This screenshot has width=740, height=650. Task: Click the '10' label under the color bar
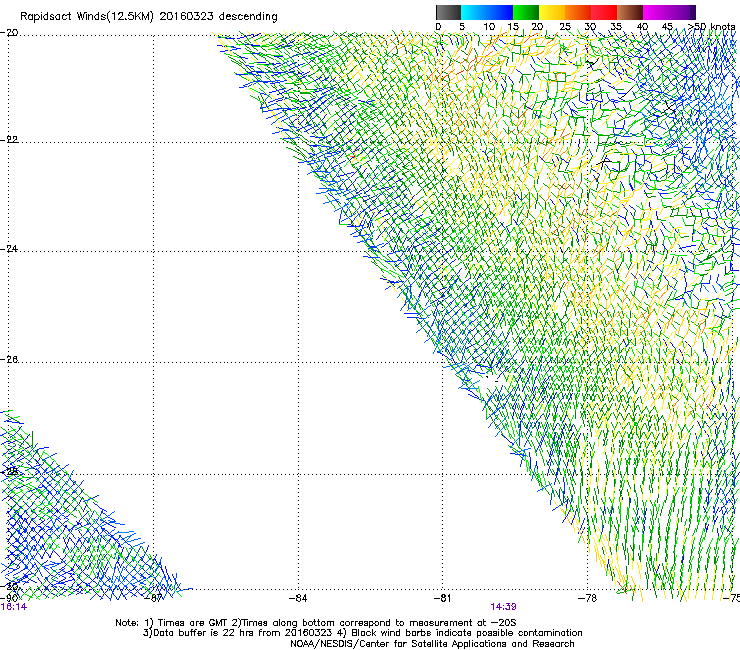click(x=489, y=27)
